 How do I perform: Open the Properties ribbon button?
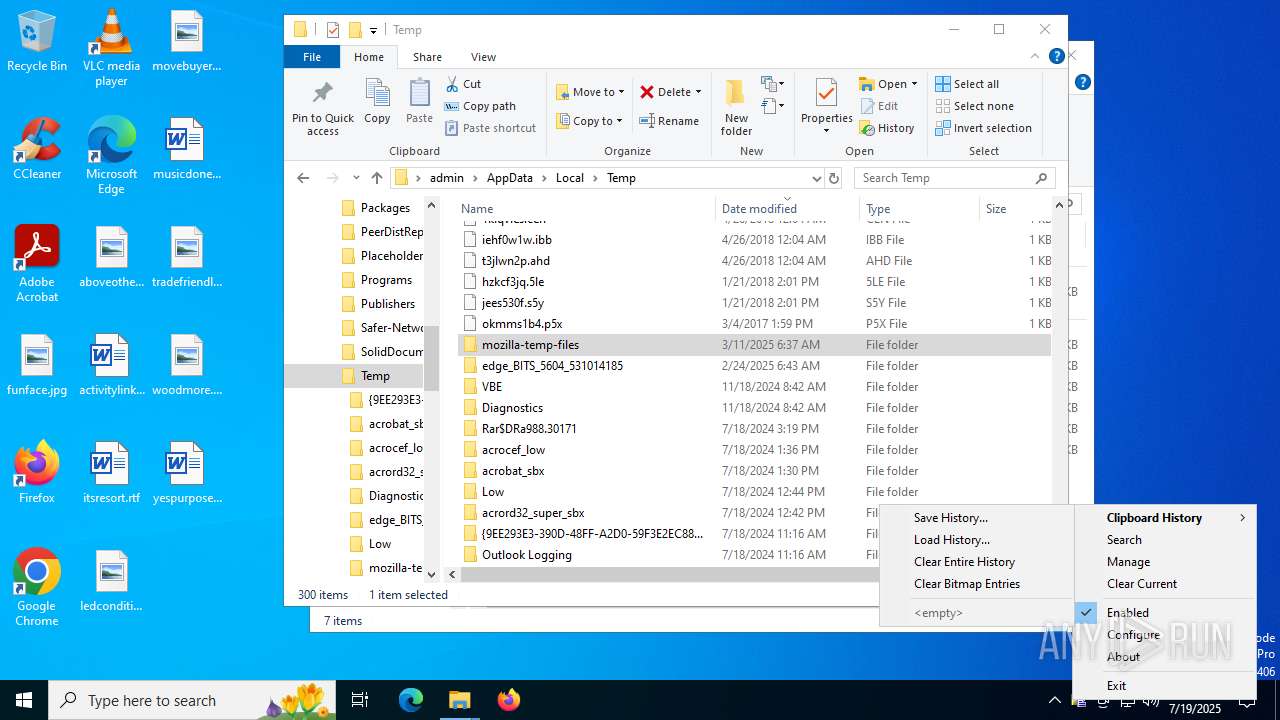(x=826, y=106)
